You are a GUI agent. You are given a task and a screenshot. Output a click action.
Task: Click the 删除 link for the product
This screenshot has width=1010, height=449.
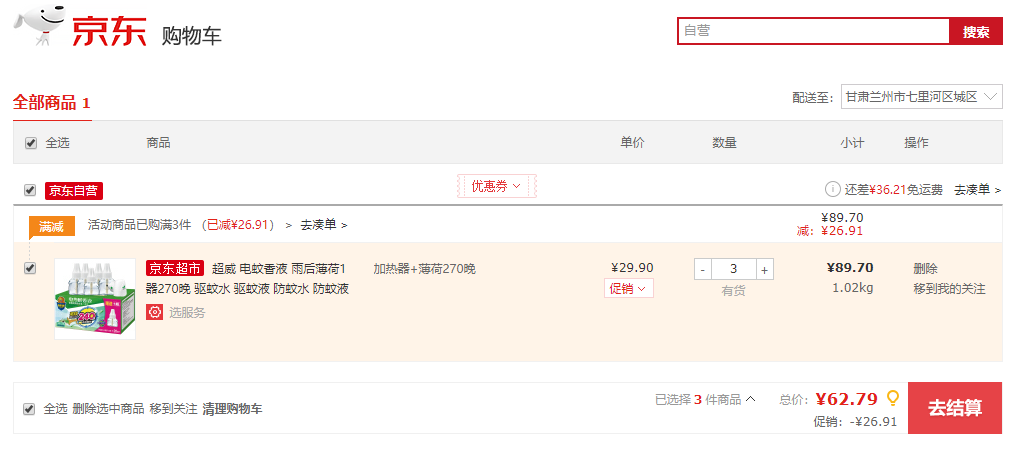[925, 269]
